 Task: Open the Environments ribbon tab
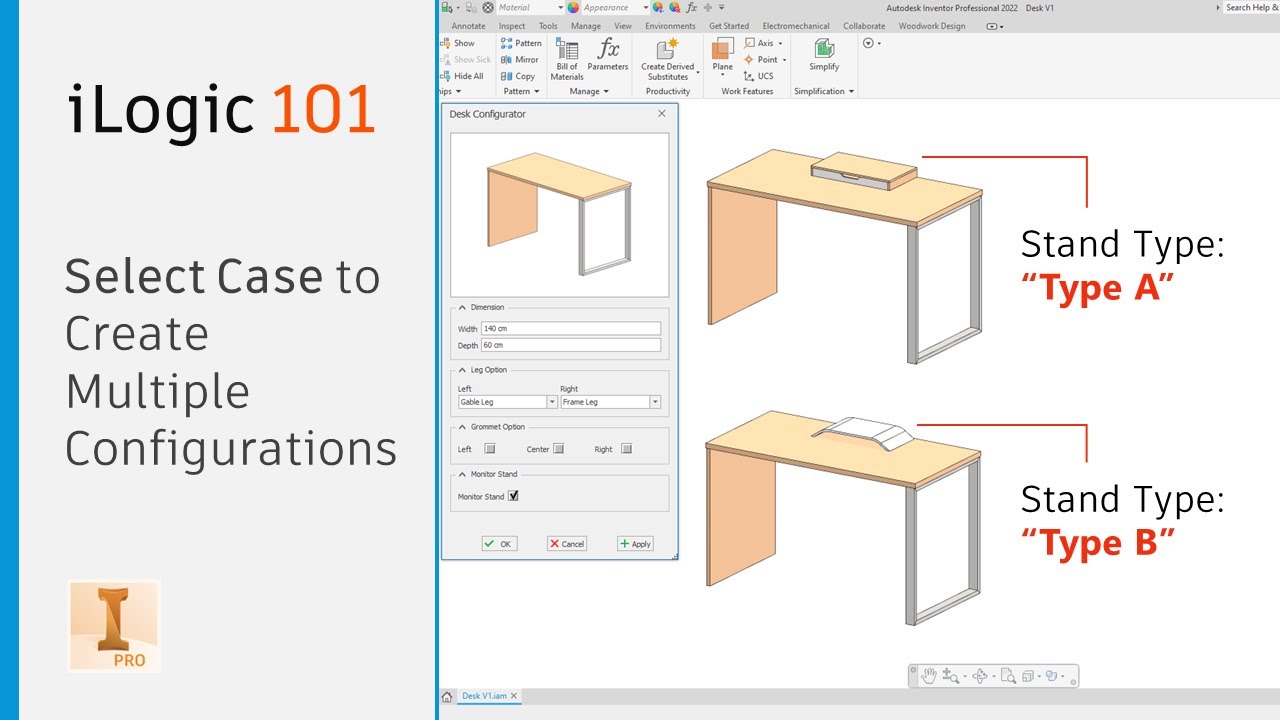pos(670,26)
